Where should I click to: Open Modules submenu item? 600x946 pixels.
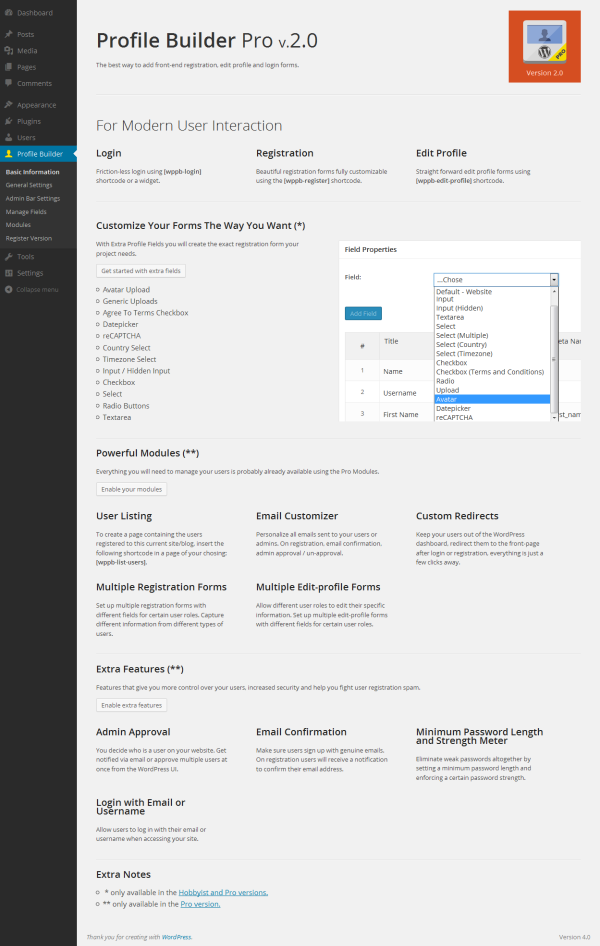coord(18,224)
